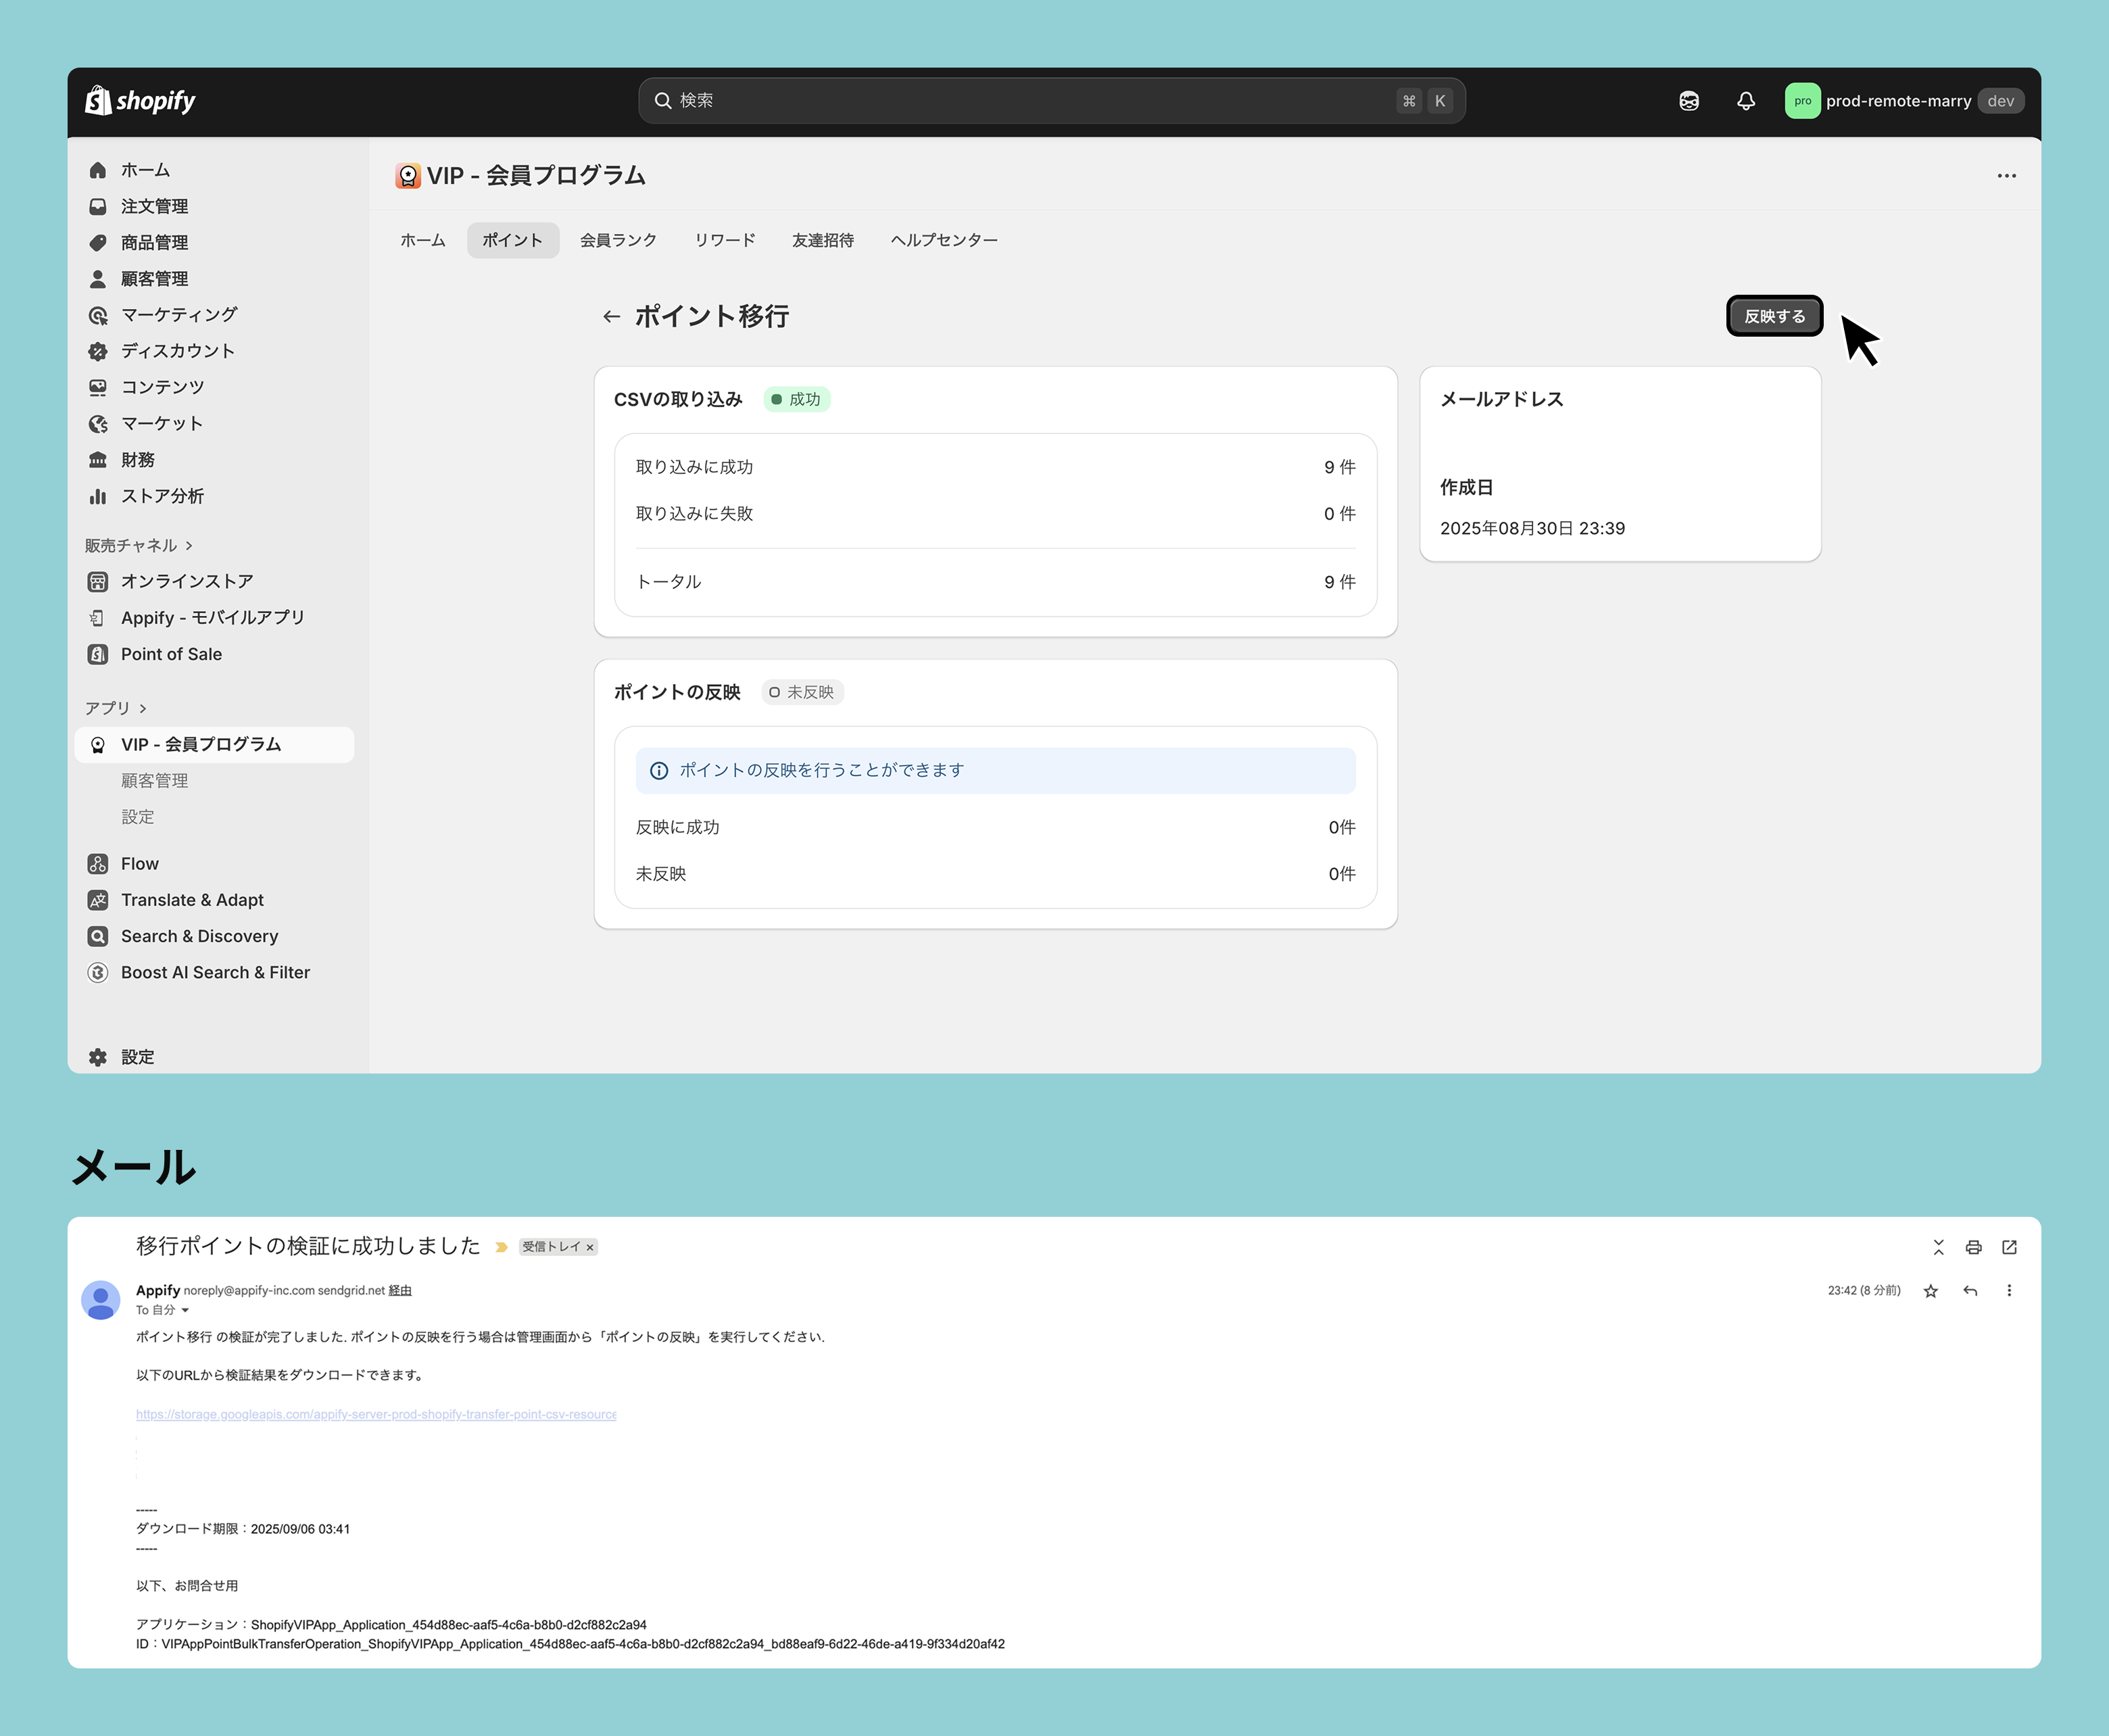Click the reply arrow icon in email
2109x1736 pixels.
click(1970, 1291)
